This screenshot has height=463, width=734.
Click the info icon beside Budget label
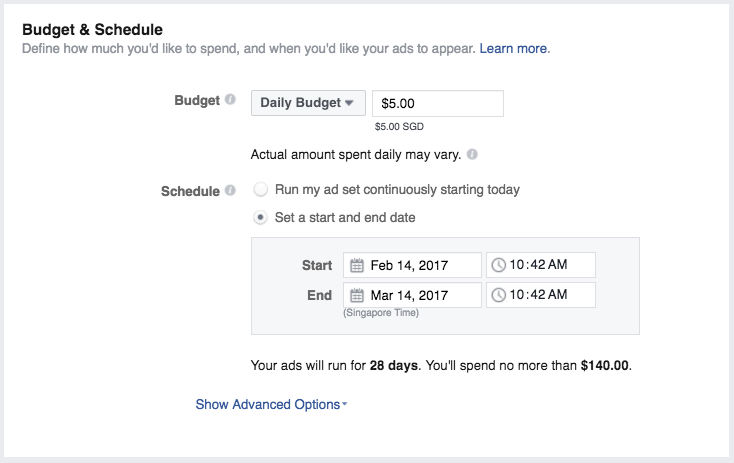click(x=230, y=100)
